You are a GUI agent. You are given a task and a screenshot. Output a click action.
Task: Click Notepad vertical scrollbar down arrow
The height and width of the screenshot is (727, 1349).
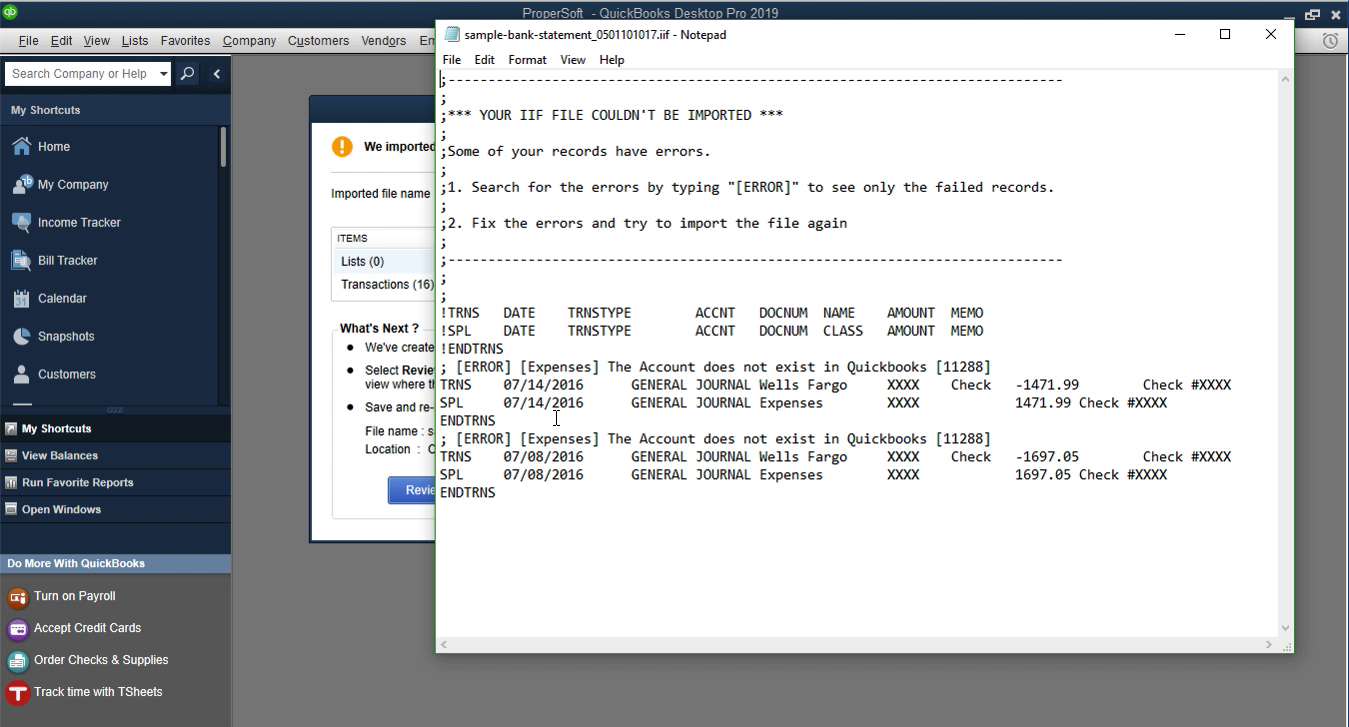coord(1285,629)
